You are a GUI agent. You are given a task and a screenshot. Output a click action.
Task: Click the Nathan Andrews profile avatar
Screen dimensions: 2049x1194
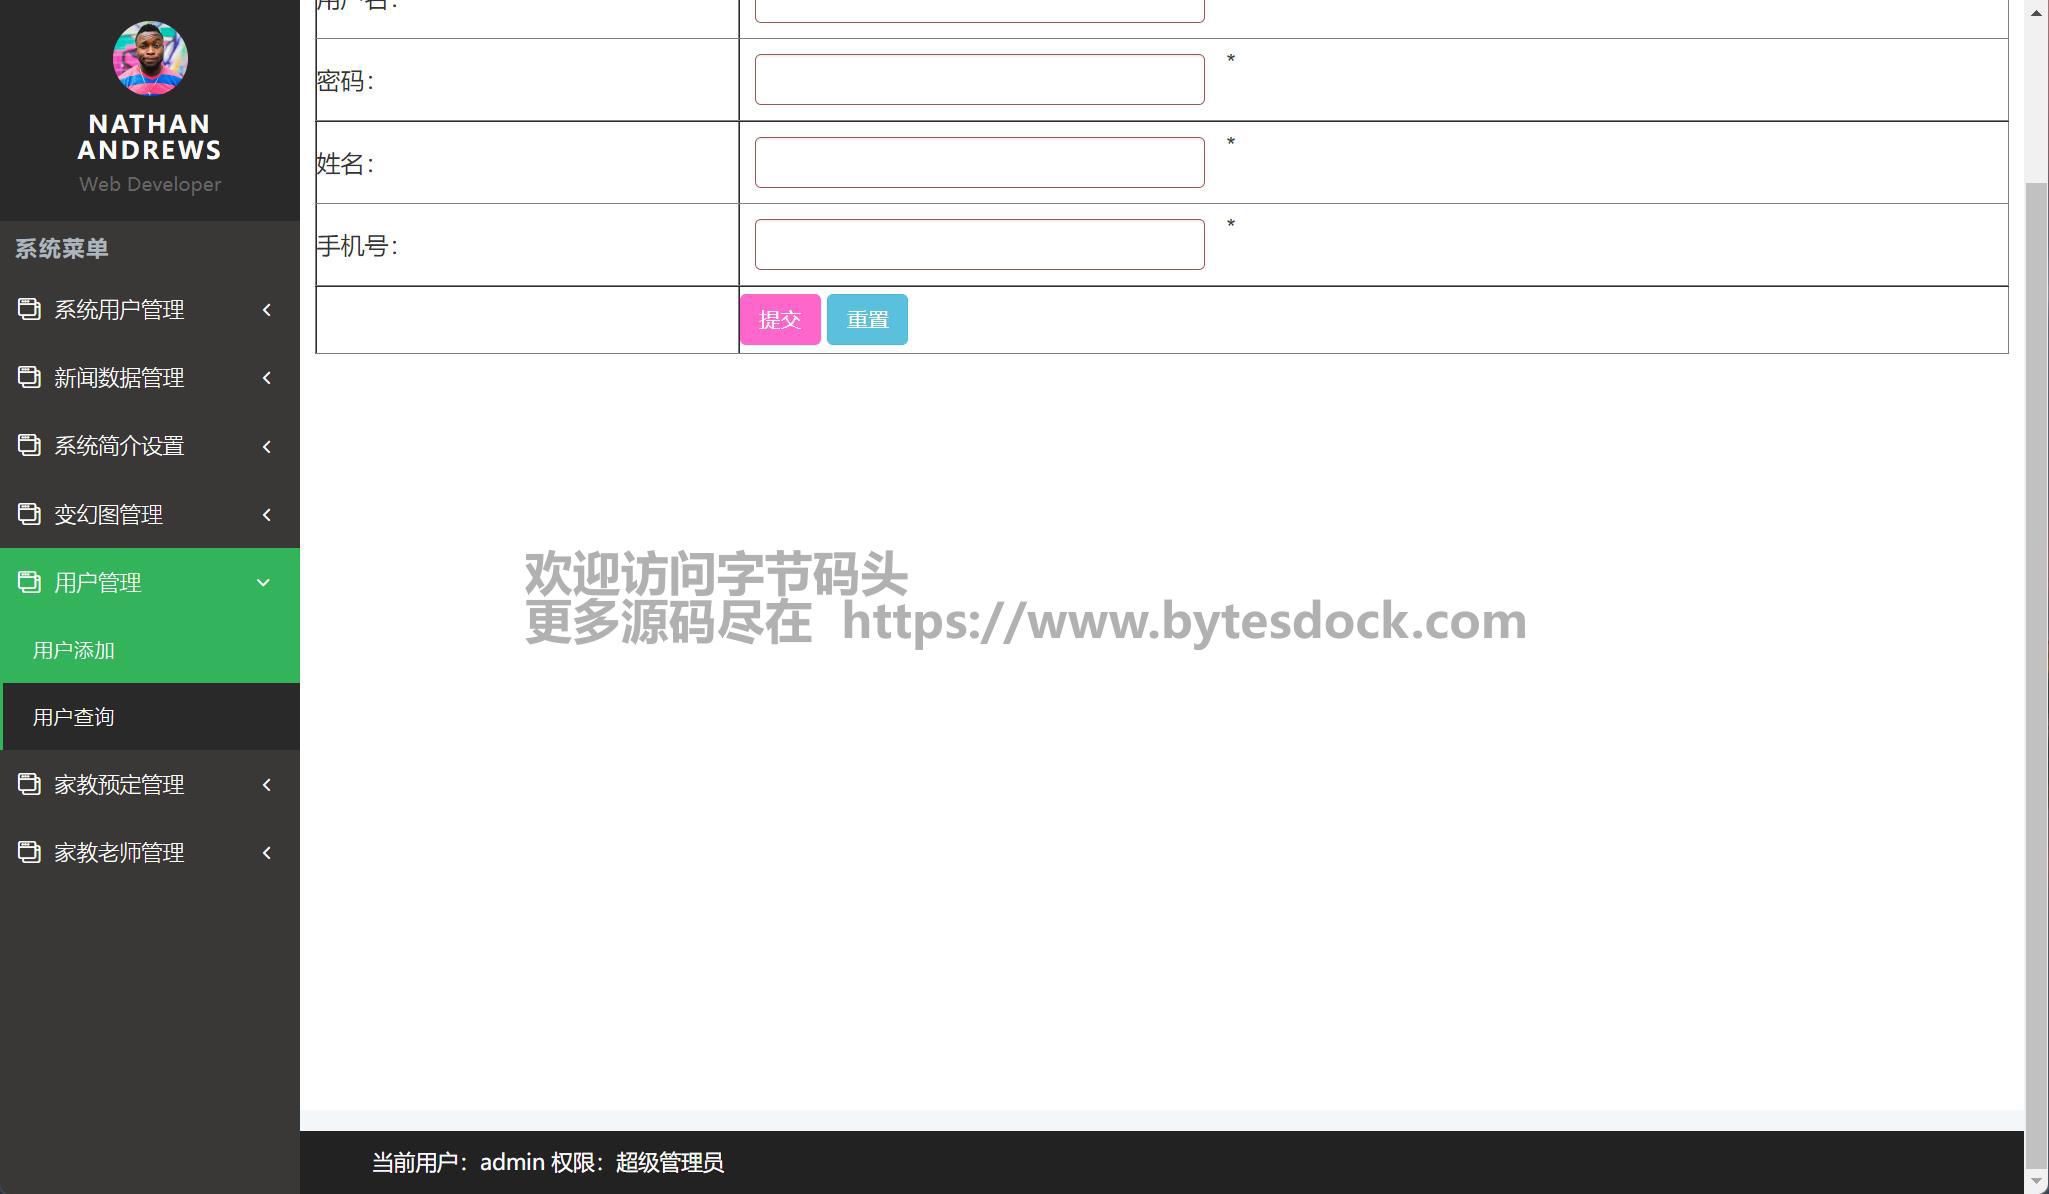[150, 59]
